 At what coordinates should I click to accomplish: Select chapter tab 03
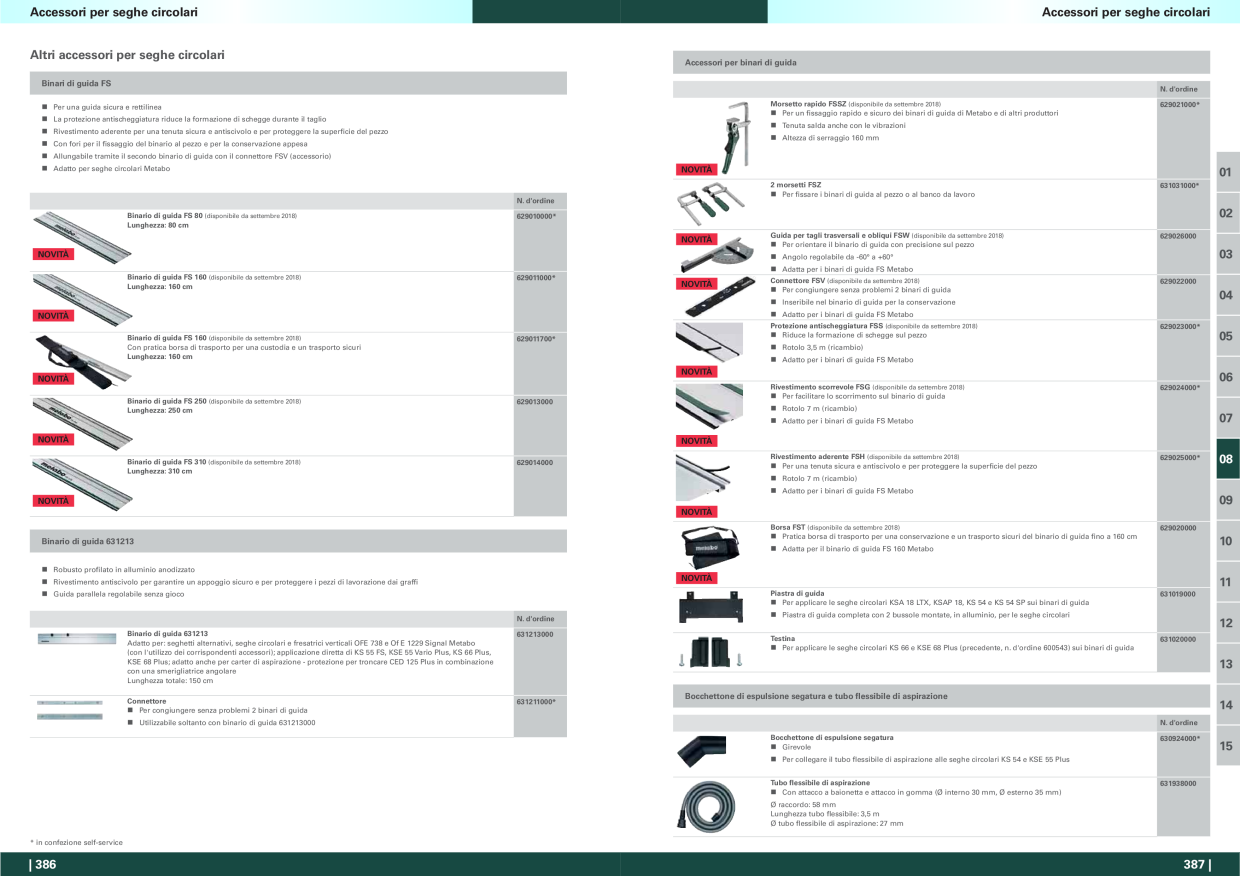[x=1226, y=254]
